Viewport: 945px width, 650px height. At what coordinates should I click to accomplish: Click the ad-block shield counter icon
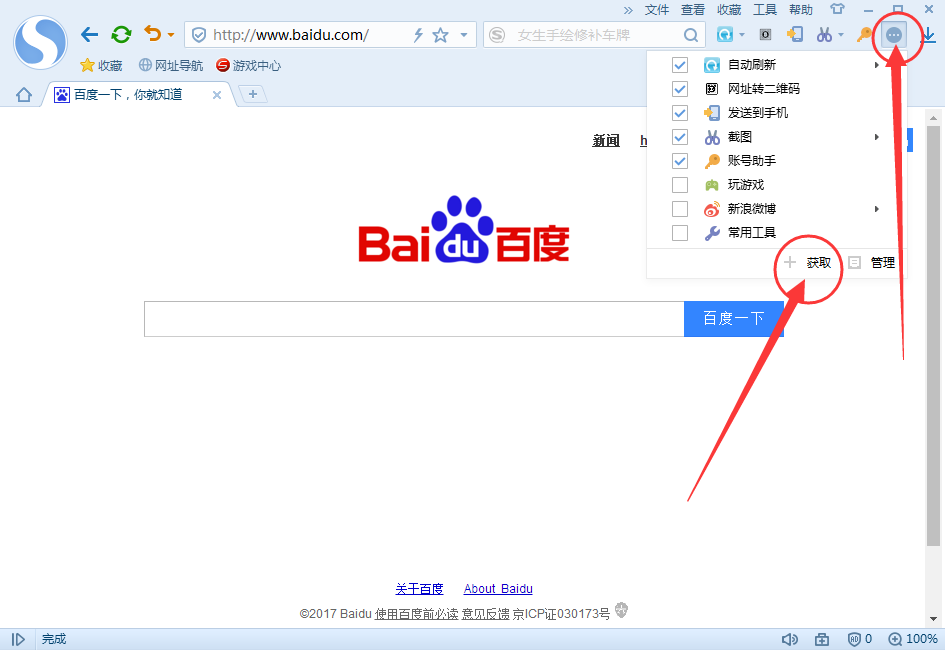coord(860,639)
